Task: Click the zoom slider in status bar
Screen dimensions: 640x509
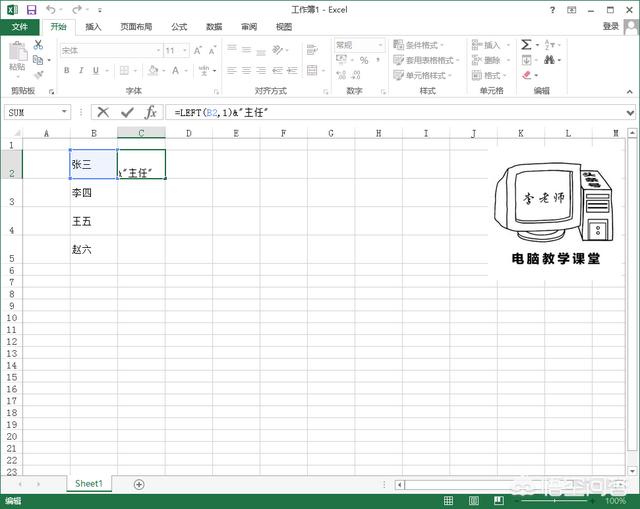Action: click(x=555, y=500)
